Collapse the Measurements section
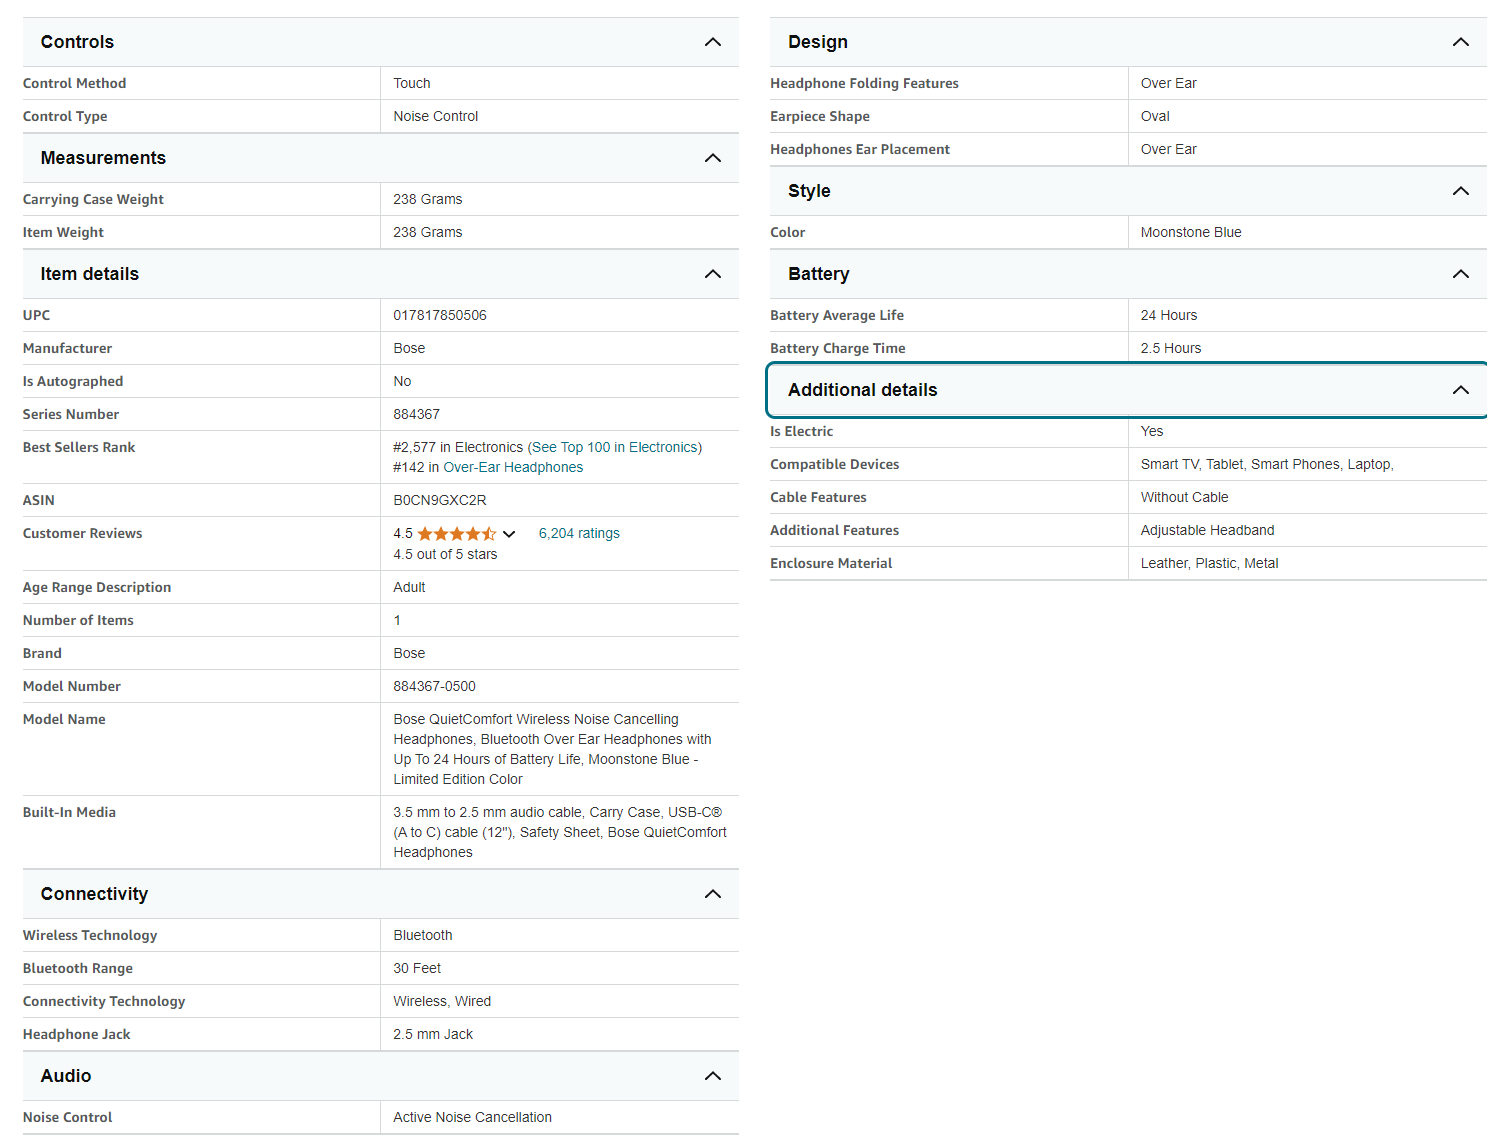1493x1145 pixels. pos(380,158)
